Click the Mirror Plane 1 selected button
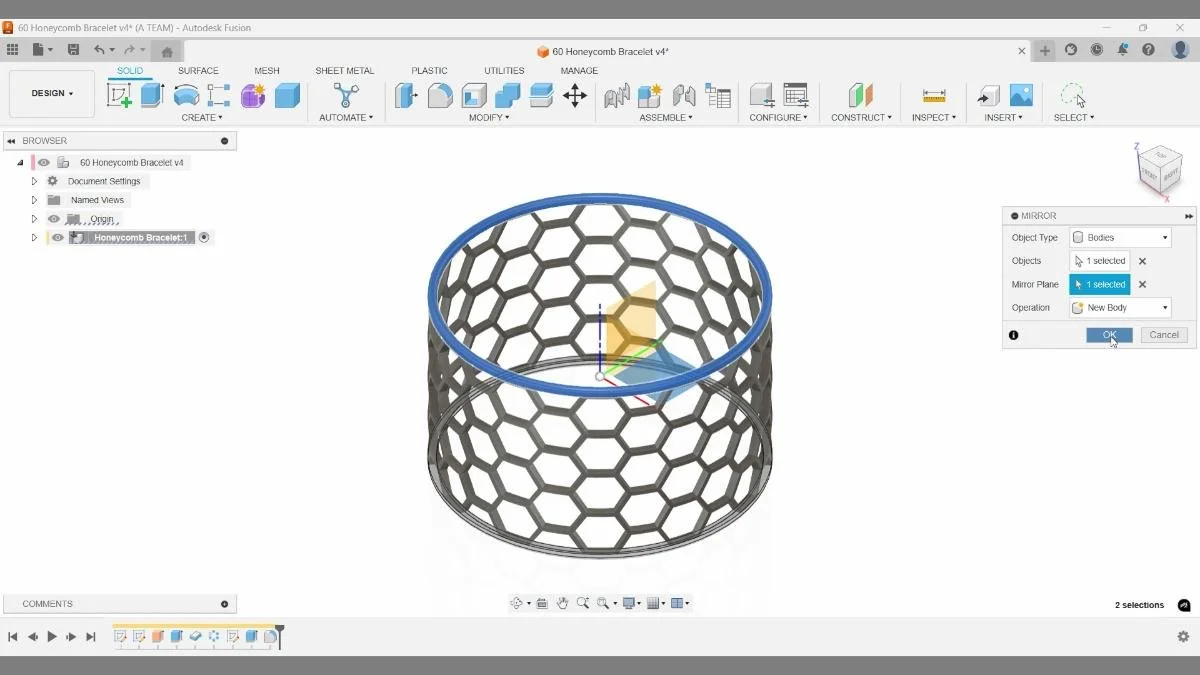This screenshot has width=1200, height=675. click(x=1100, y=285)
